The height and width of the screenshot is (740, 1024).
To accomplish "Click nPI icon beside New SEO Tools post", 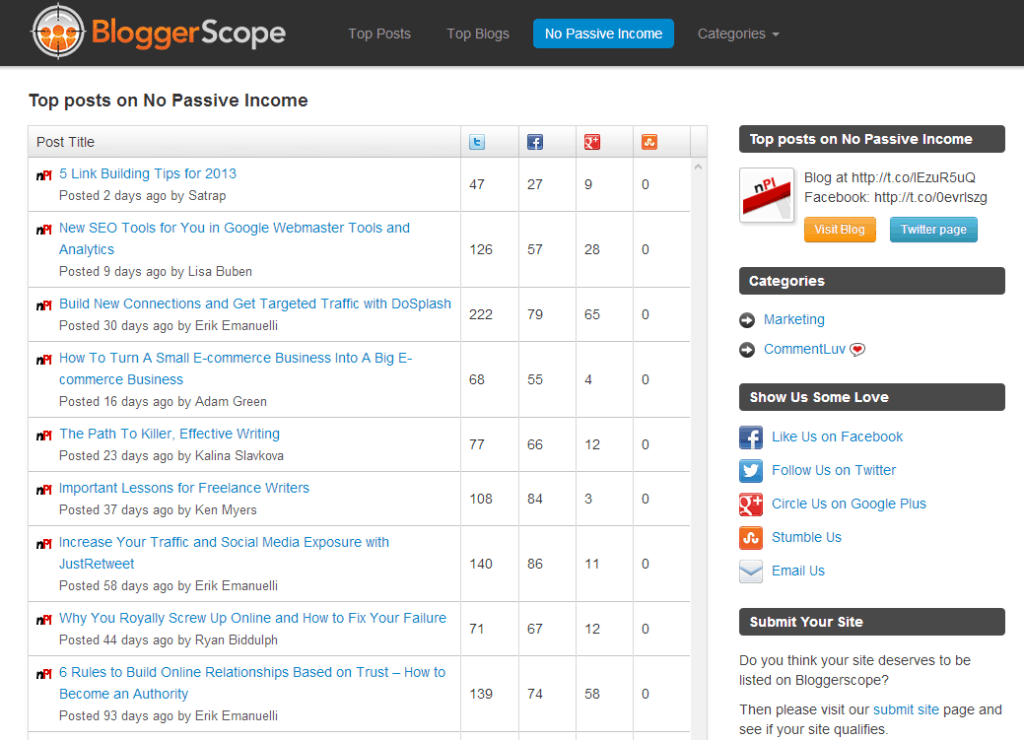I will point(44,229).
